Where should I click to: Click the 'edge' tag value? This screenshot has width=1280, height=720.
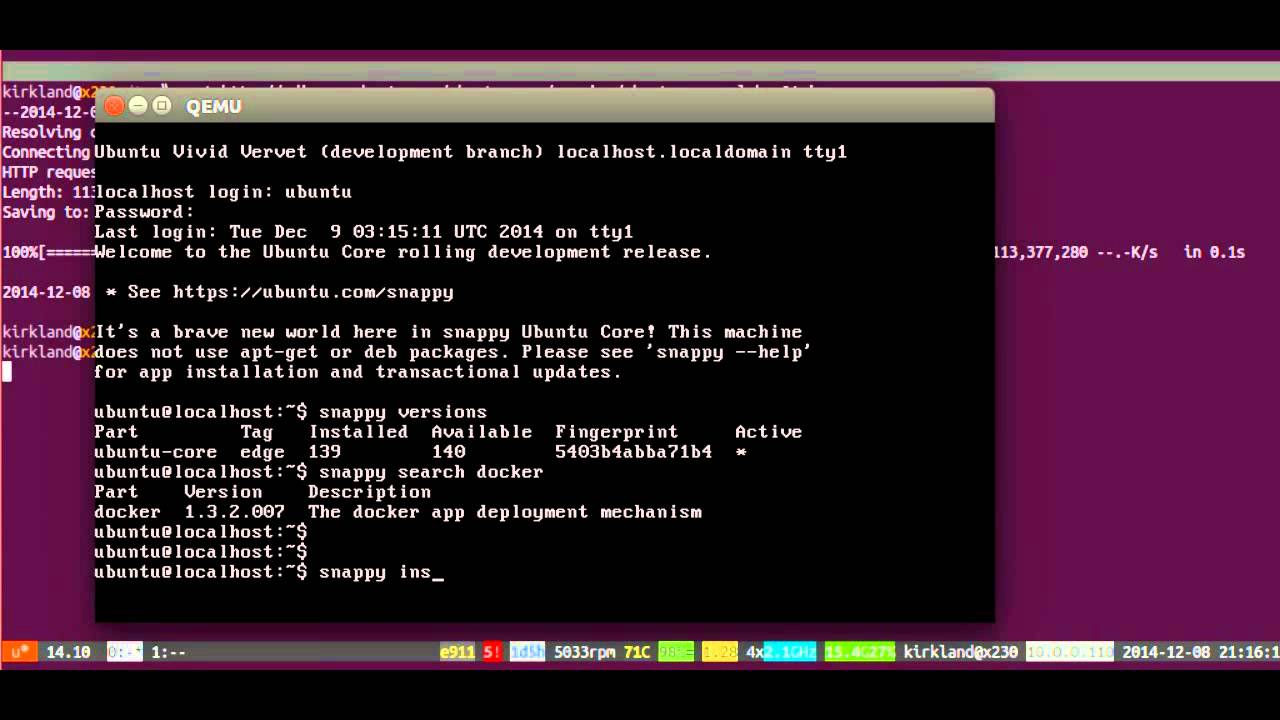[x=262, y=452]
